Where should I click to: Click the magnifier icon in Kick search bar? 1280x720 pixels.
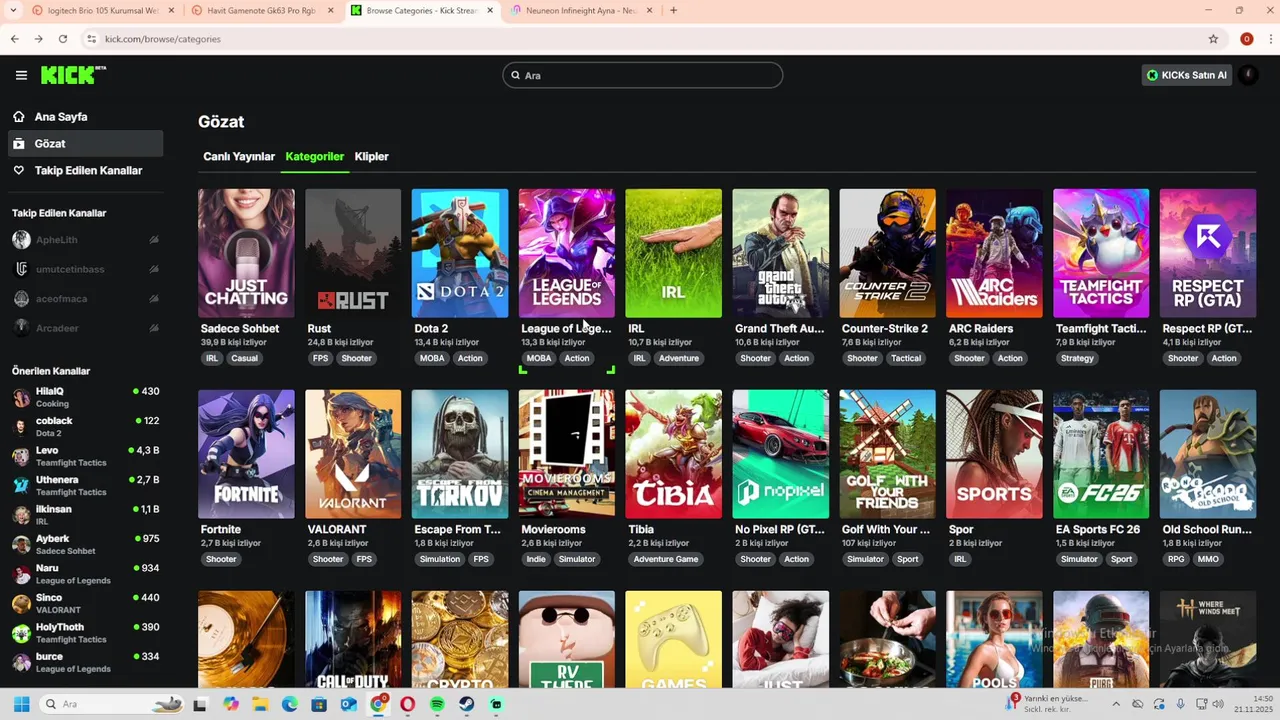[x=516, y=75]
